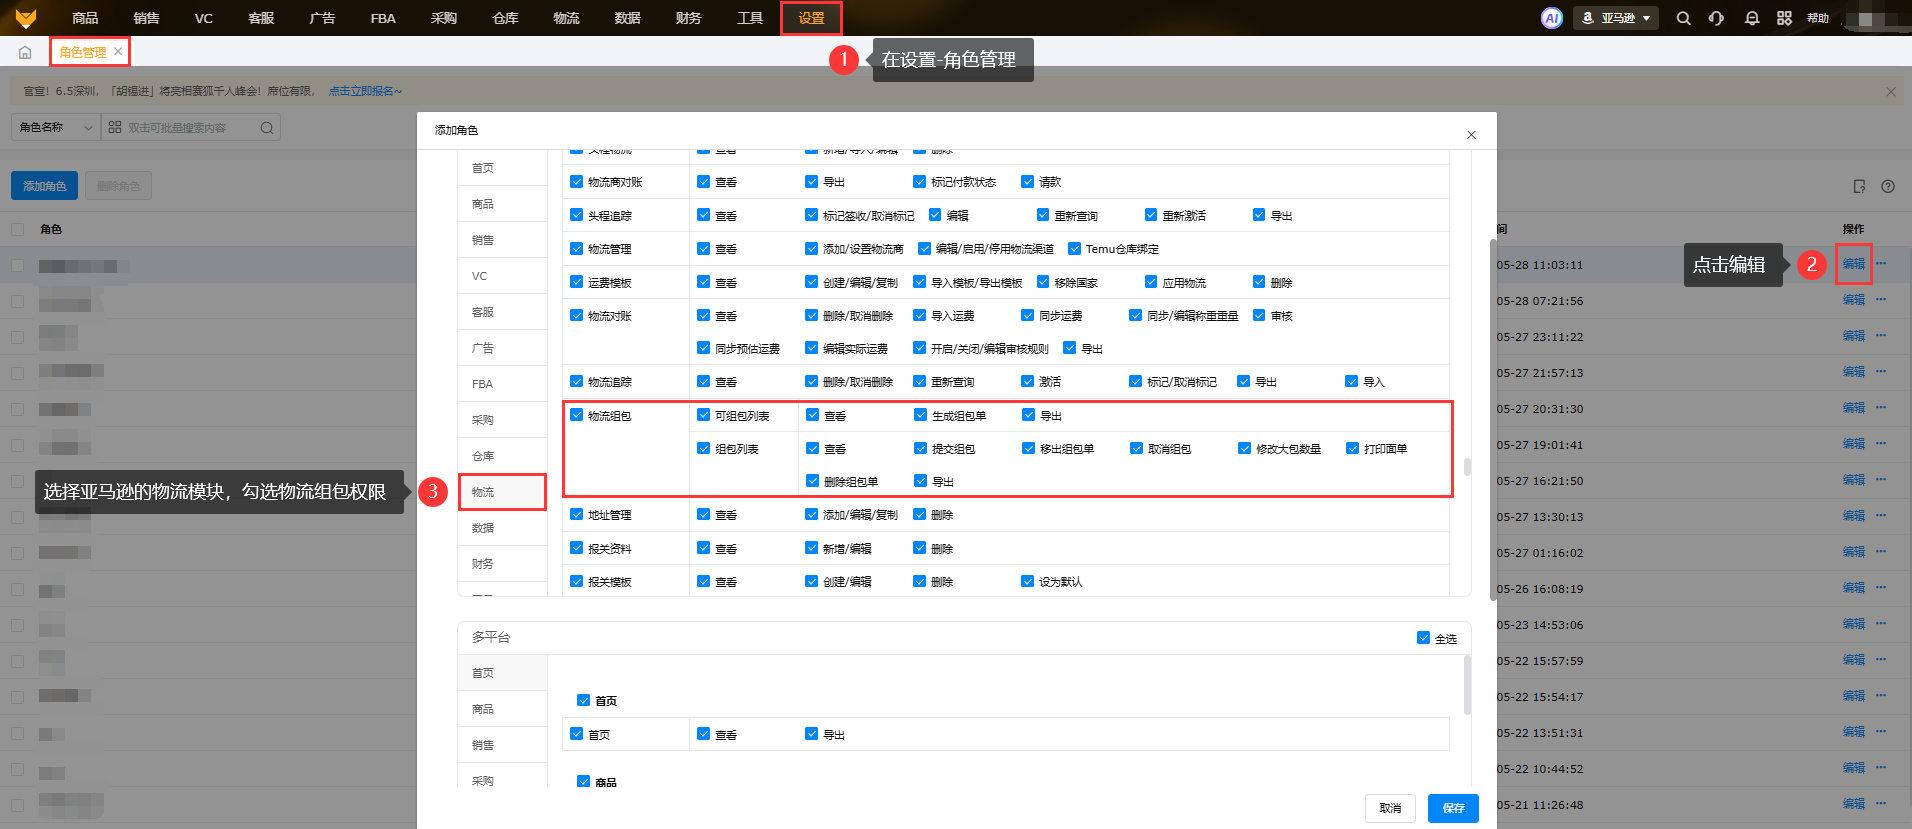Open more actions for the 05-28 11:03:11 row

click(1881, 264)
